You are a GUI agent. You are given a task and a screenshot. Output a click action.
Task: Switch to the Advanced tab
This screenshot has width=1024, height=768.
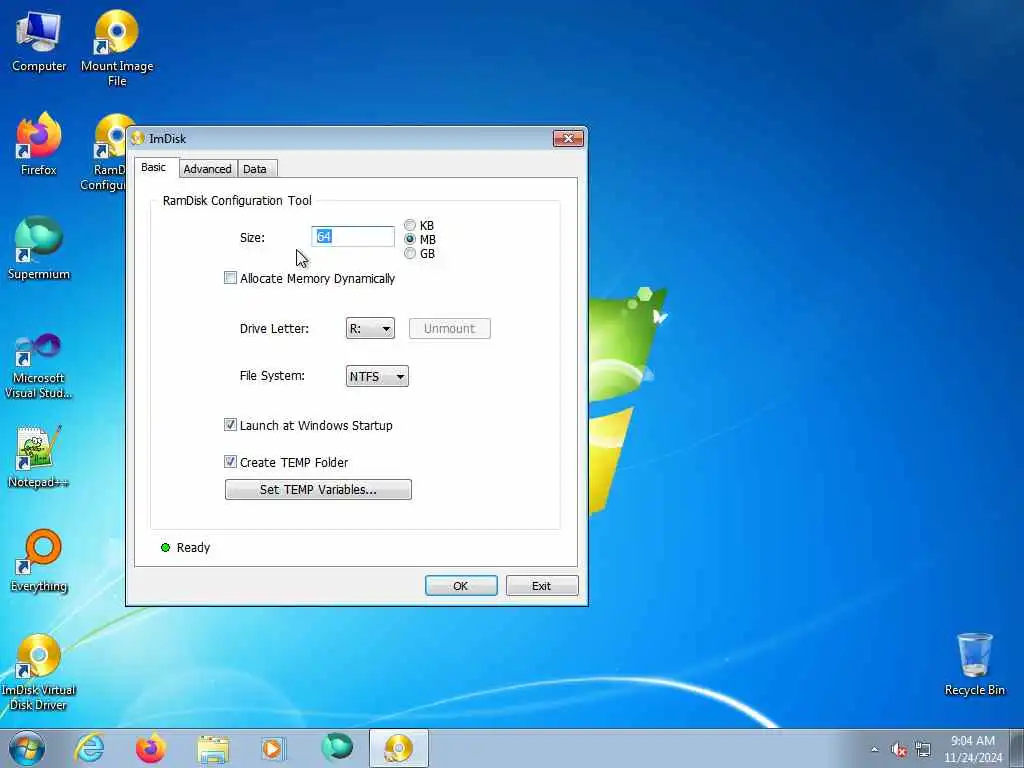207,168
